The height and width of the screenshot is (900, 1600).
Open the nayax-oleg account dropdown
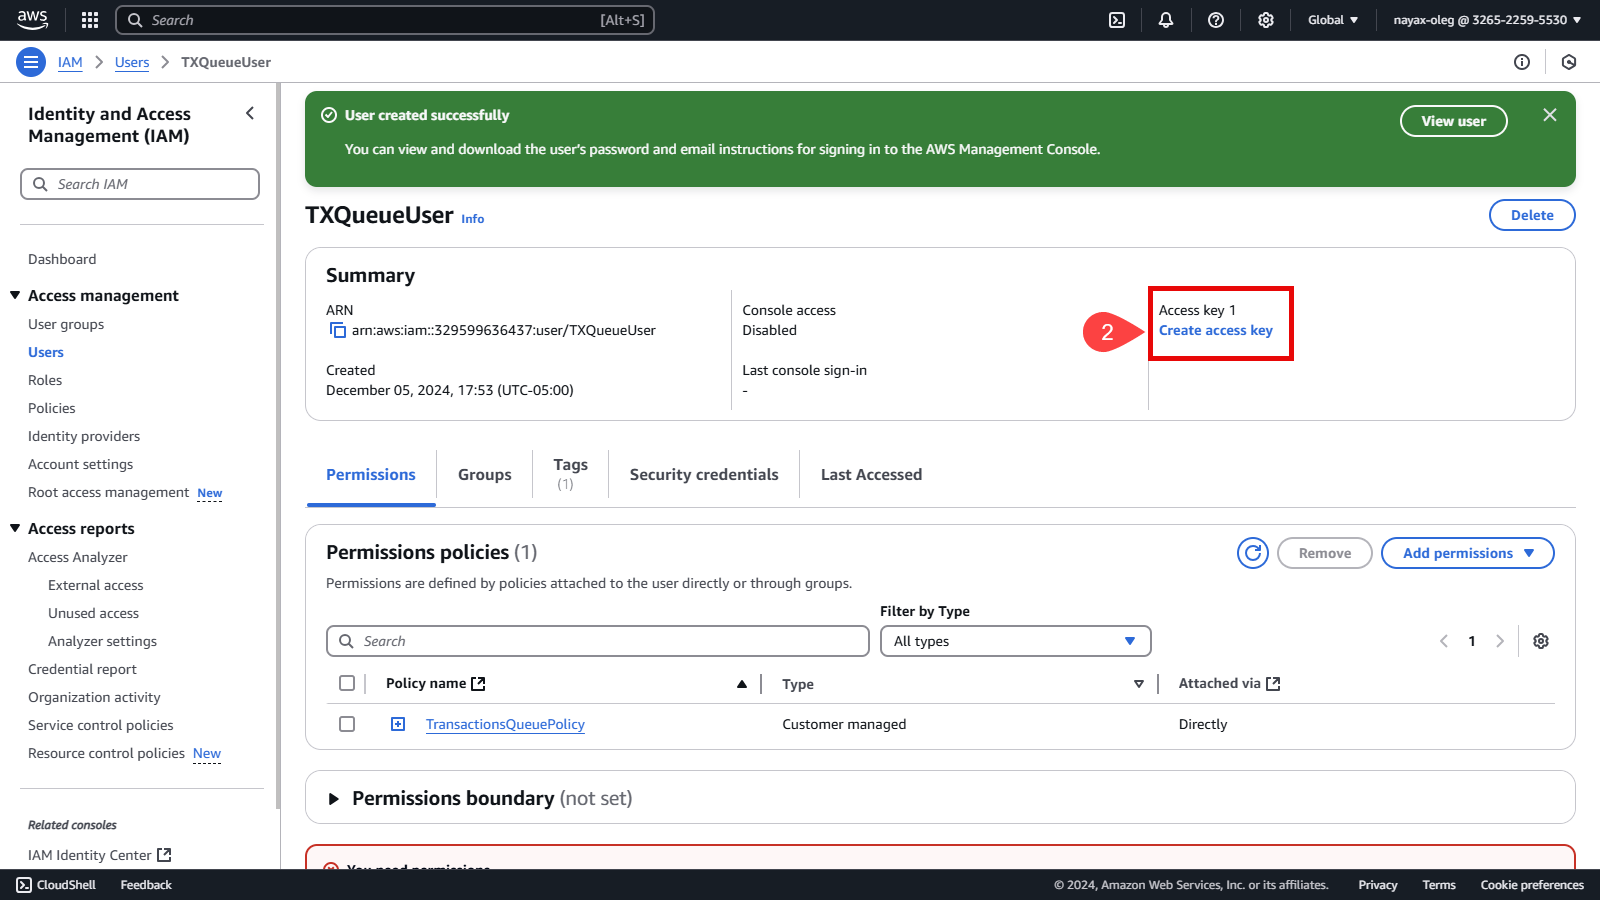coord(1487,20)
